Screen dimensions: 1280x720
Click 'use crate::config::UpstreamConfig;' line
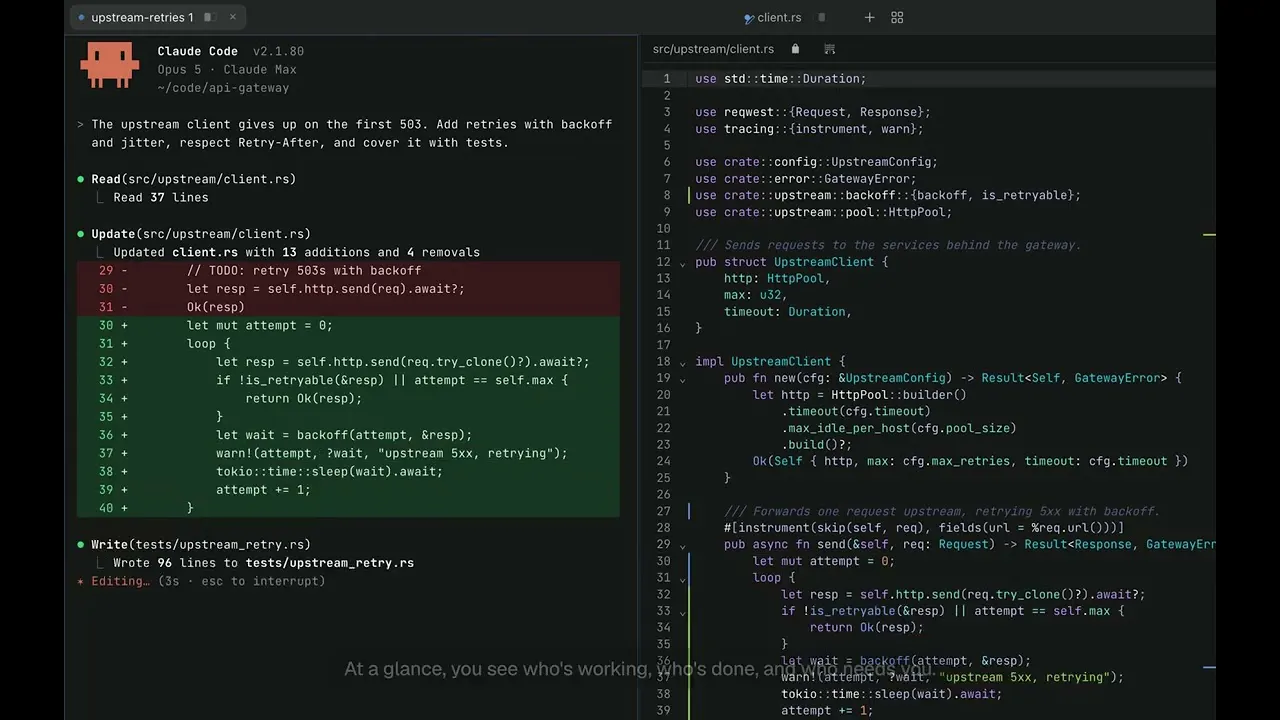816,162
